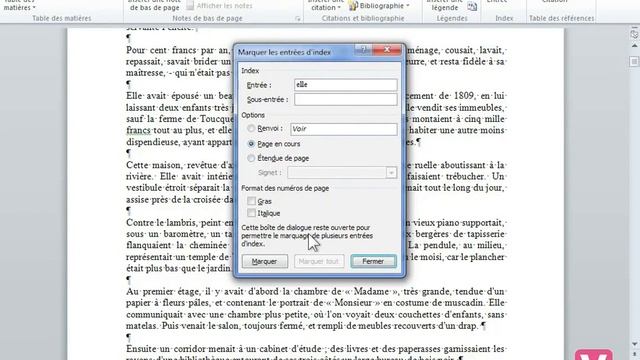Close the Marquer les entrées d'index dialog

pos(387,49)
